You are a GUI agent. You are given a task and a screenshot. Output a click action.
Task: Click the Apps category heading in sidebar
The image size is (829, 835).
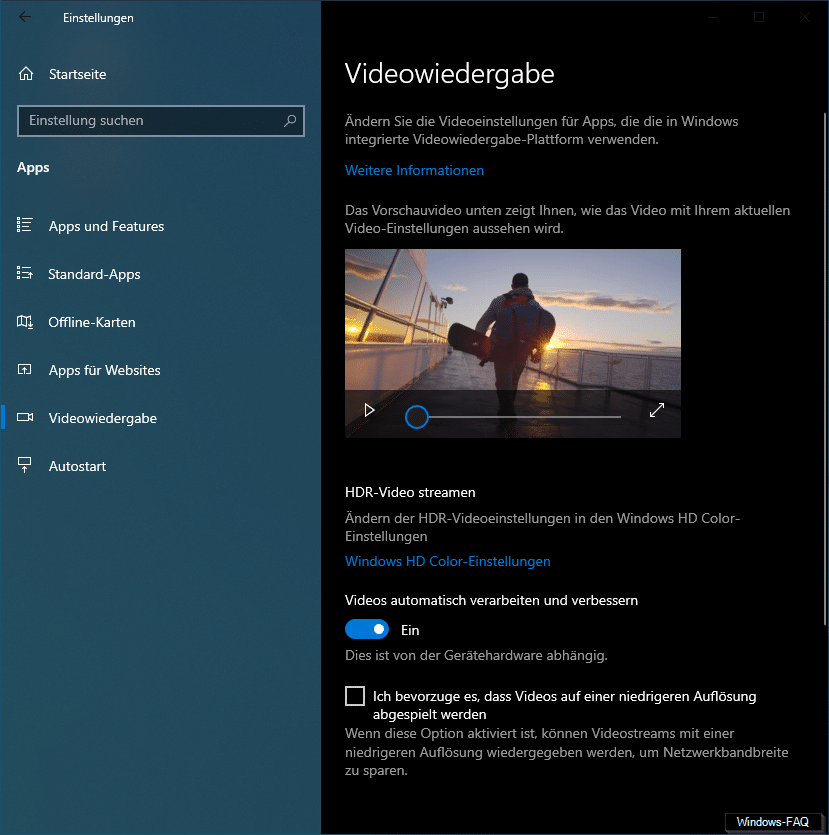point(33,167)
